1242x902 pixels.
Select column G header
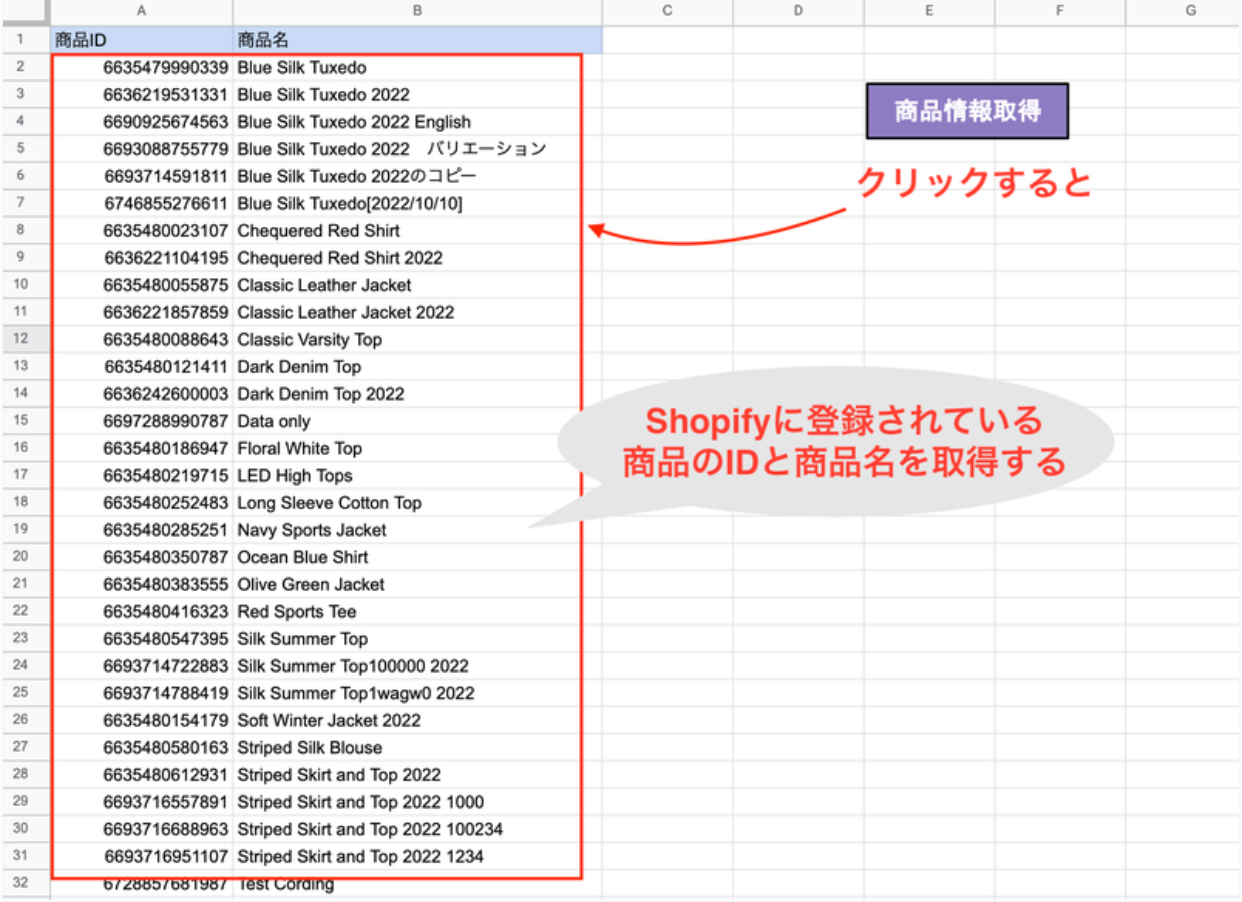coord(1183,11)
